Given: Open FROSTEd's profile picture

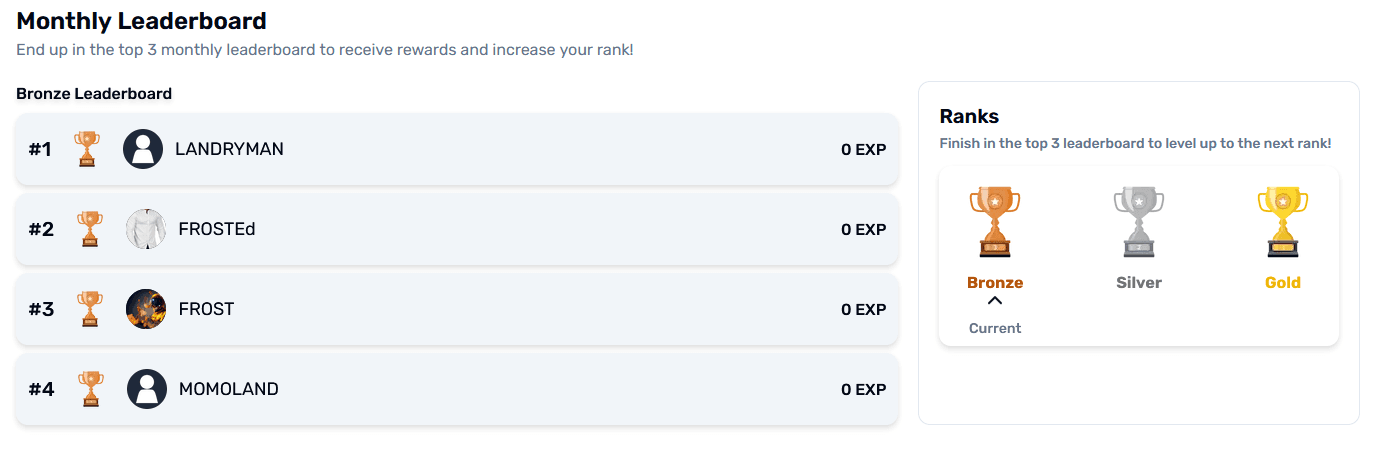Looking at the screenshot, I should coord(146,229).
